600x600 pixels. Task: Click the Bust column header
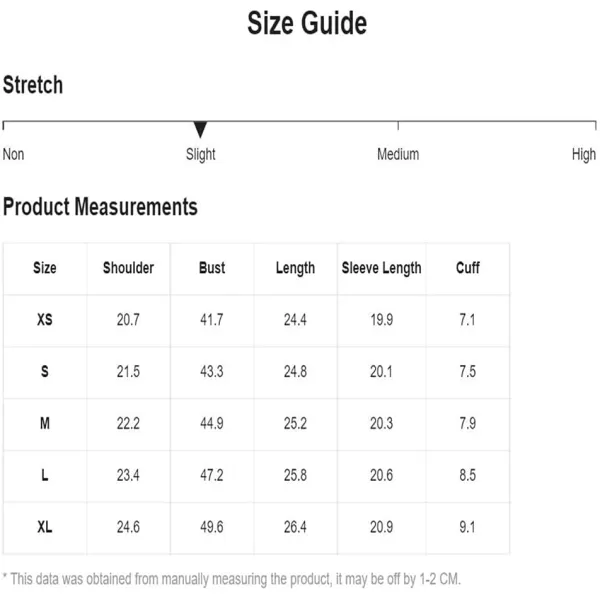212,268
